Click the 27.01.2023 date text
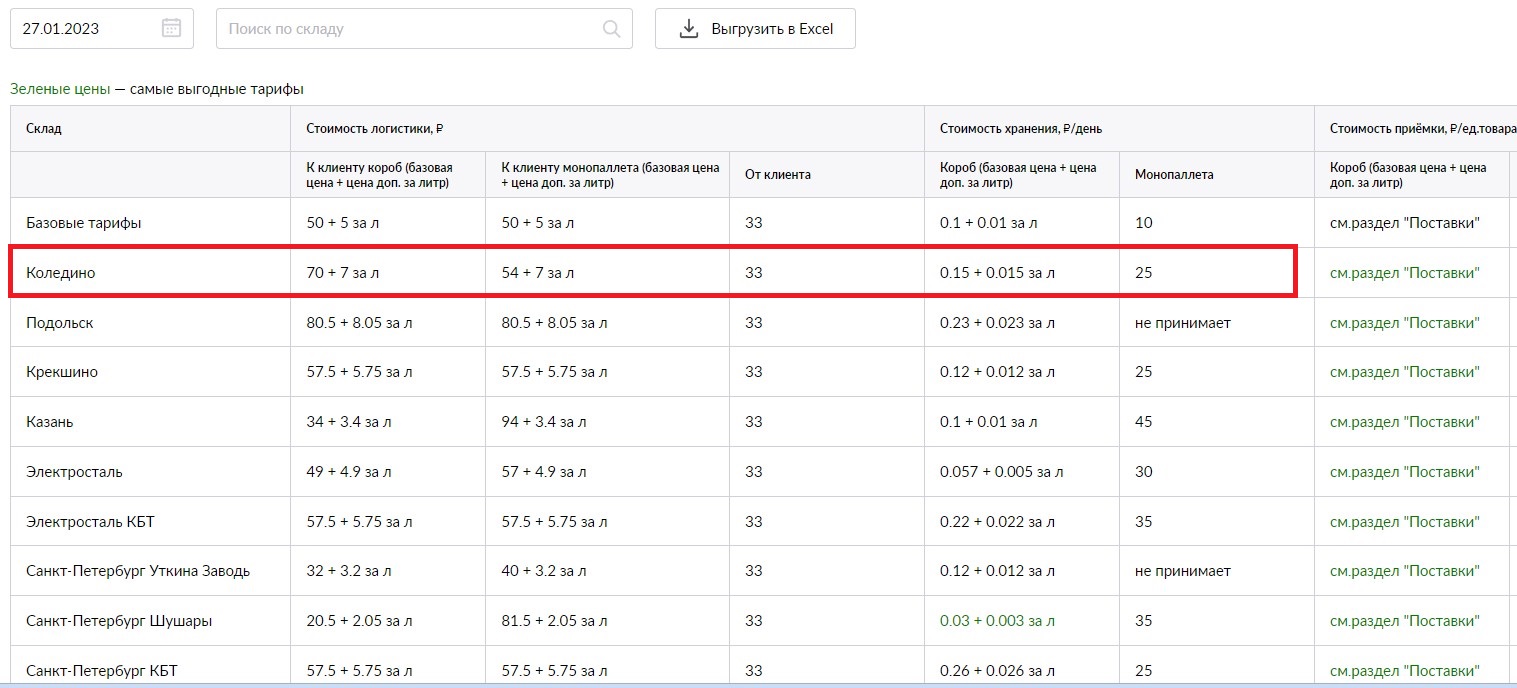This screenshot has width=1517, height=688. [x=60, y=29]
